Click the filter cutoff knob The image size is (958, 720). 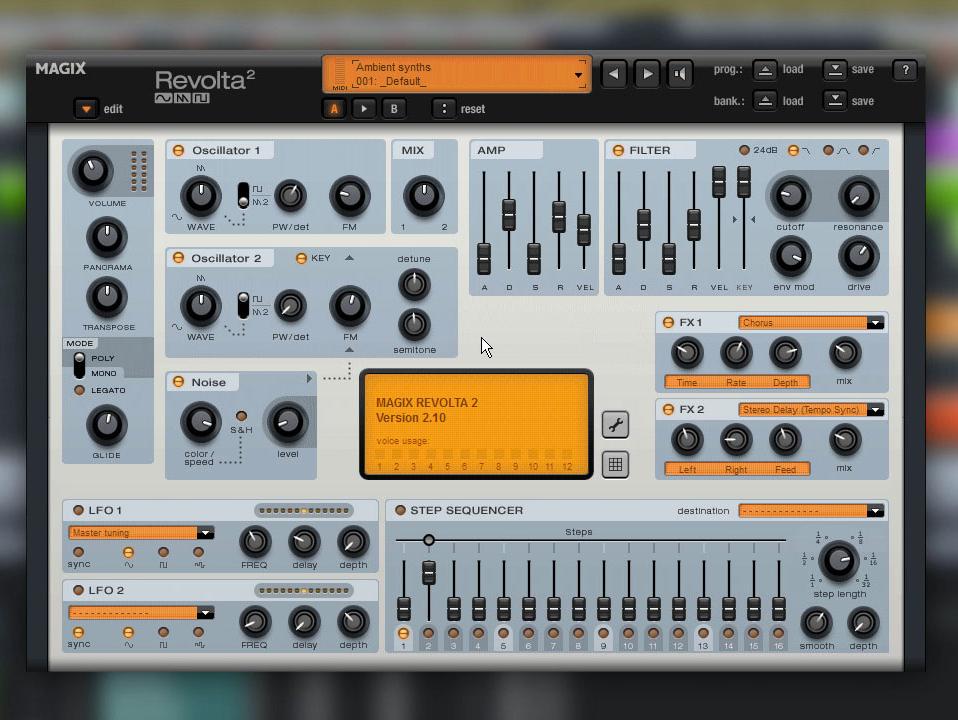[790, 196]
